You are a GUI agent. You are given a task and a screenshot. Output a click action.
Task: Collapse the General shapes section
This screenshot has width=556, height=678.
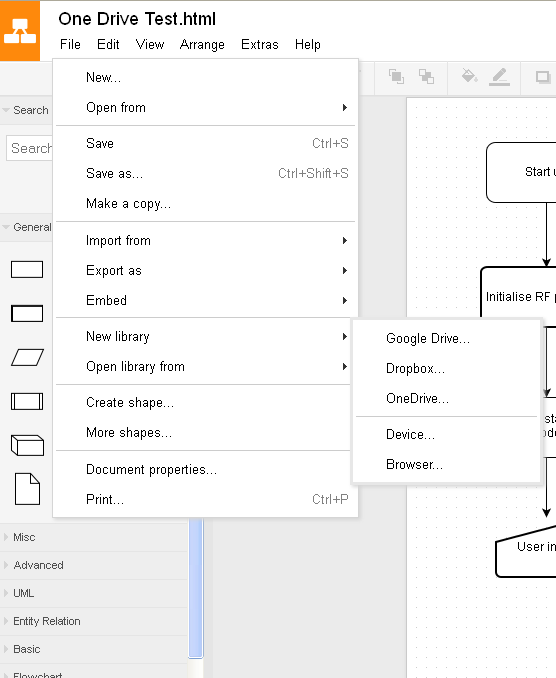coord(26,227)
